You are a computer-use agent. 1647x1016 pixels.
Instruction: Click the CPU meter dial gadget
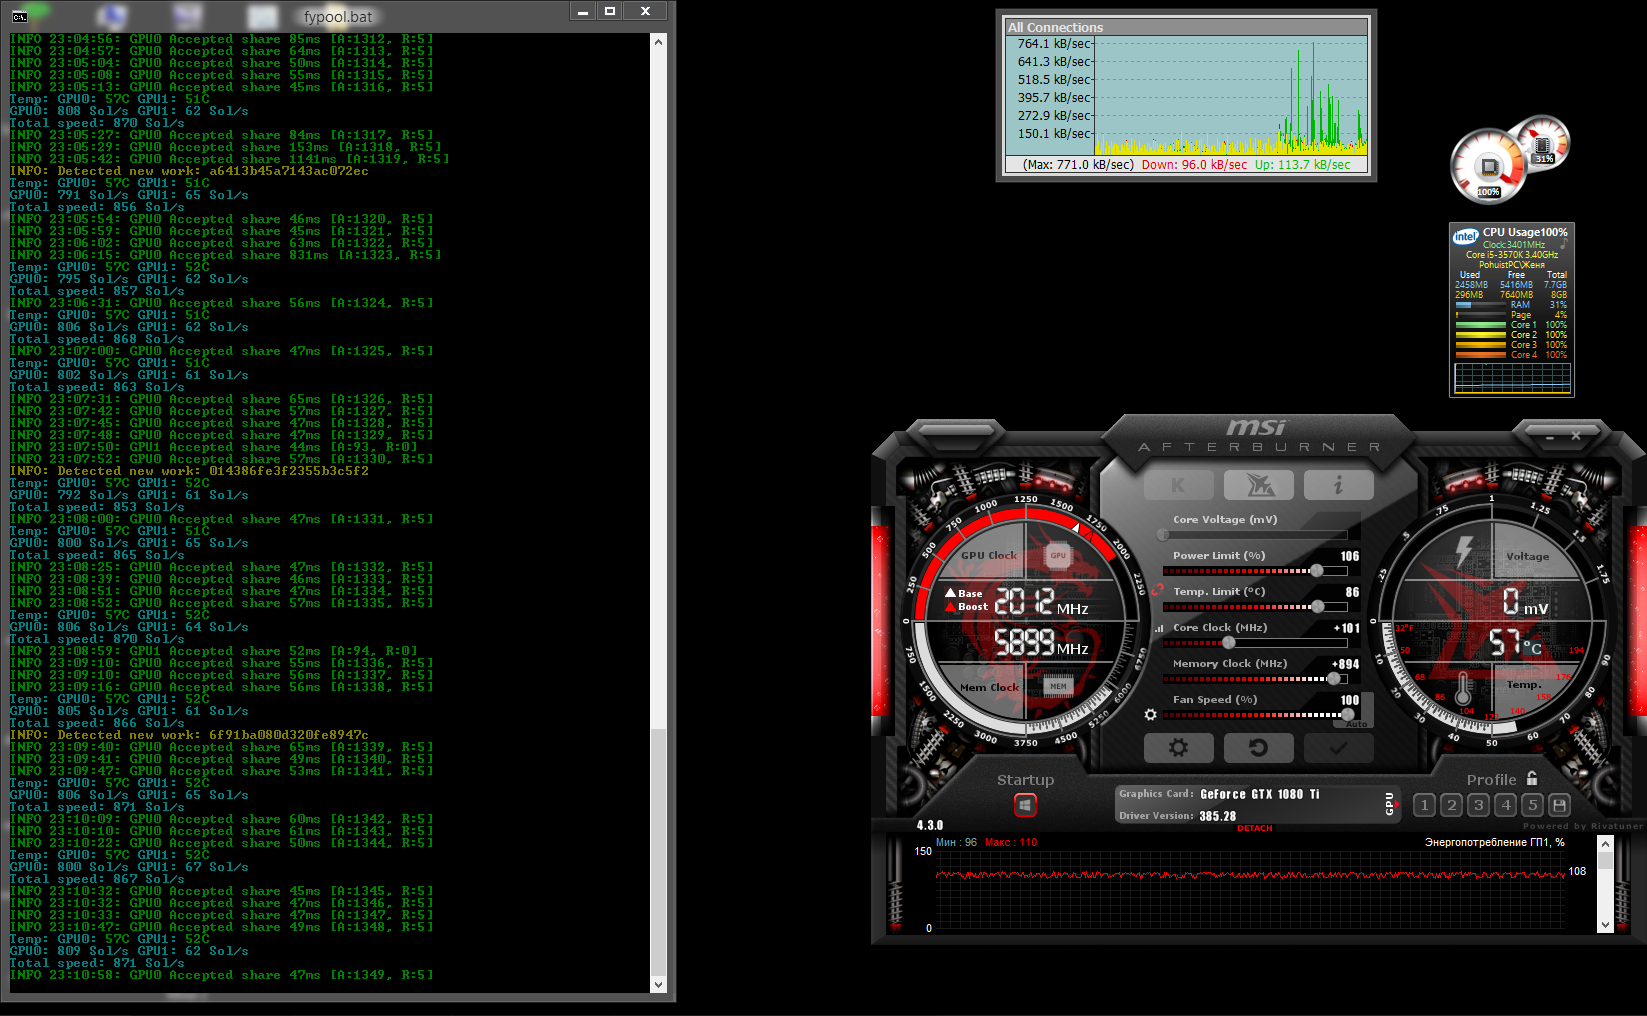(x=1489, y=165)
